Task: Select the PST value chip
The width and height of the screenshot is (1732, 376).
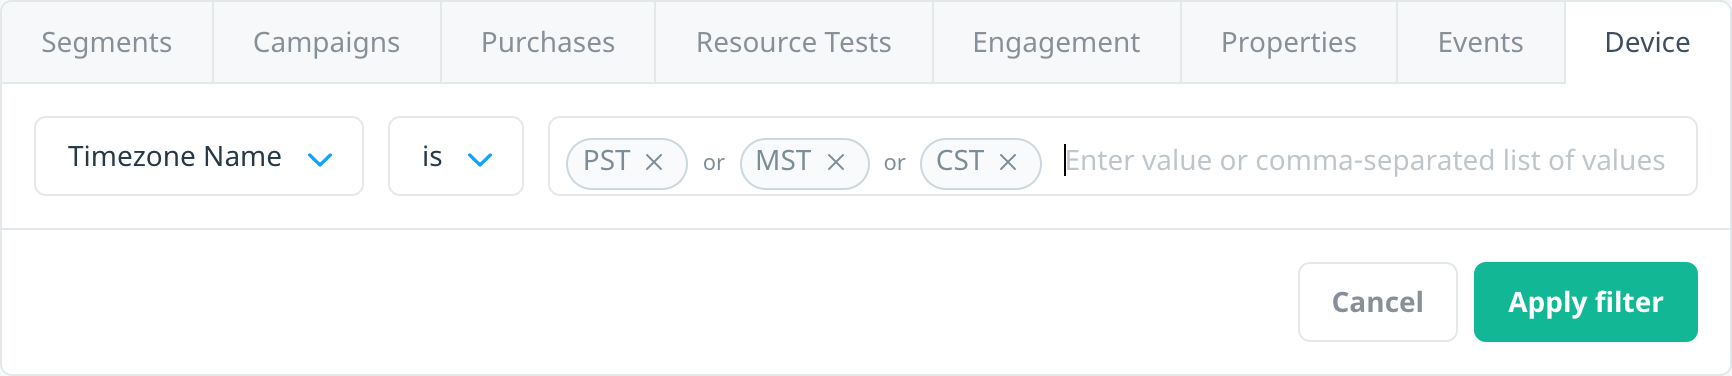Action: click(x=627, y=163)
